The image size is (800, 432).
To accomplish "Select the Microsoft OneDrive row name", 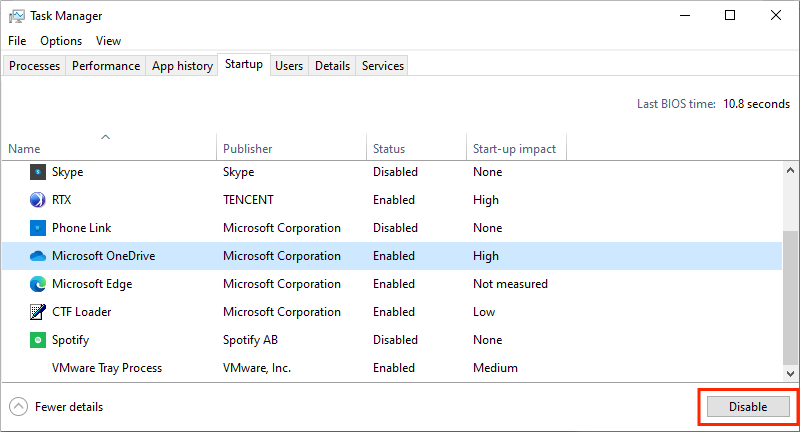I will [104, 256].
